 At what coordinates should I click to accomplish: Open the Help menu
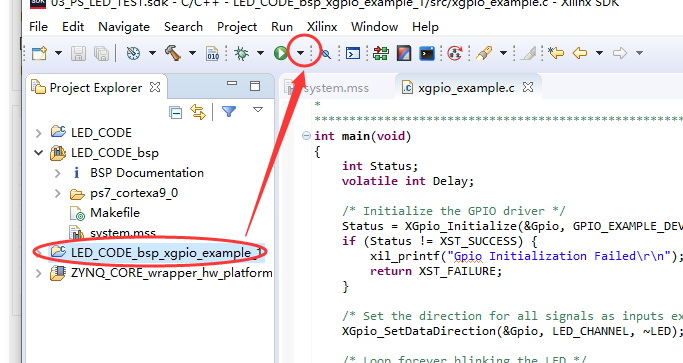[x=425, y=27]
